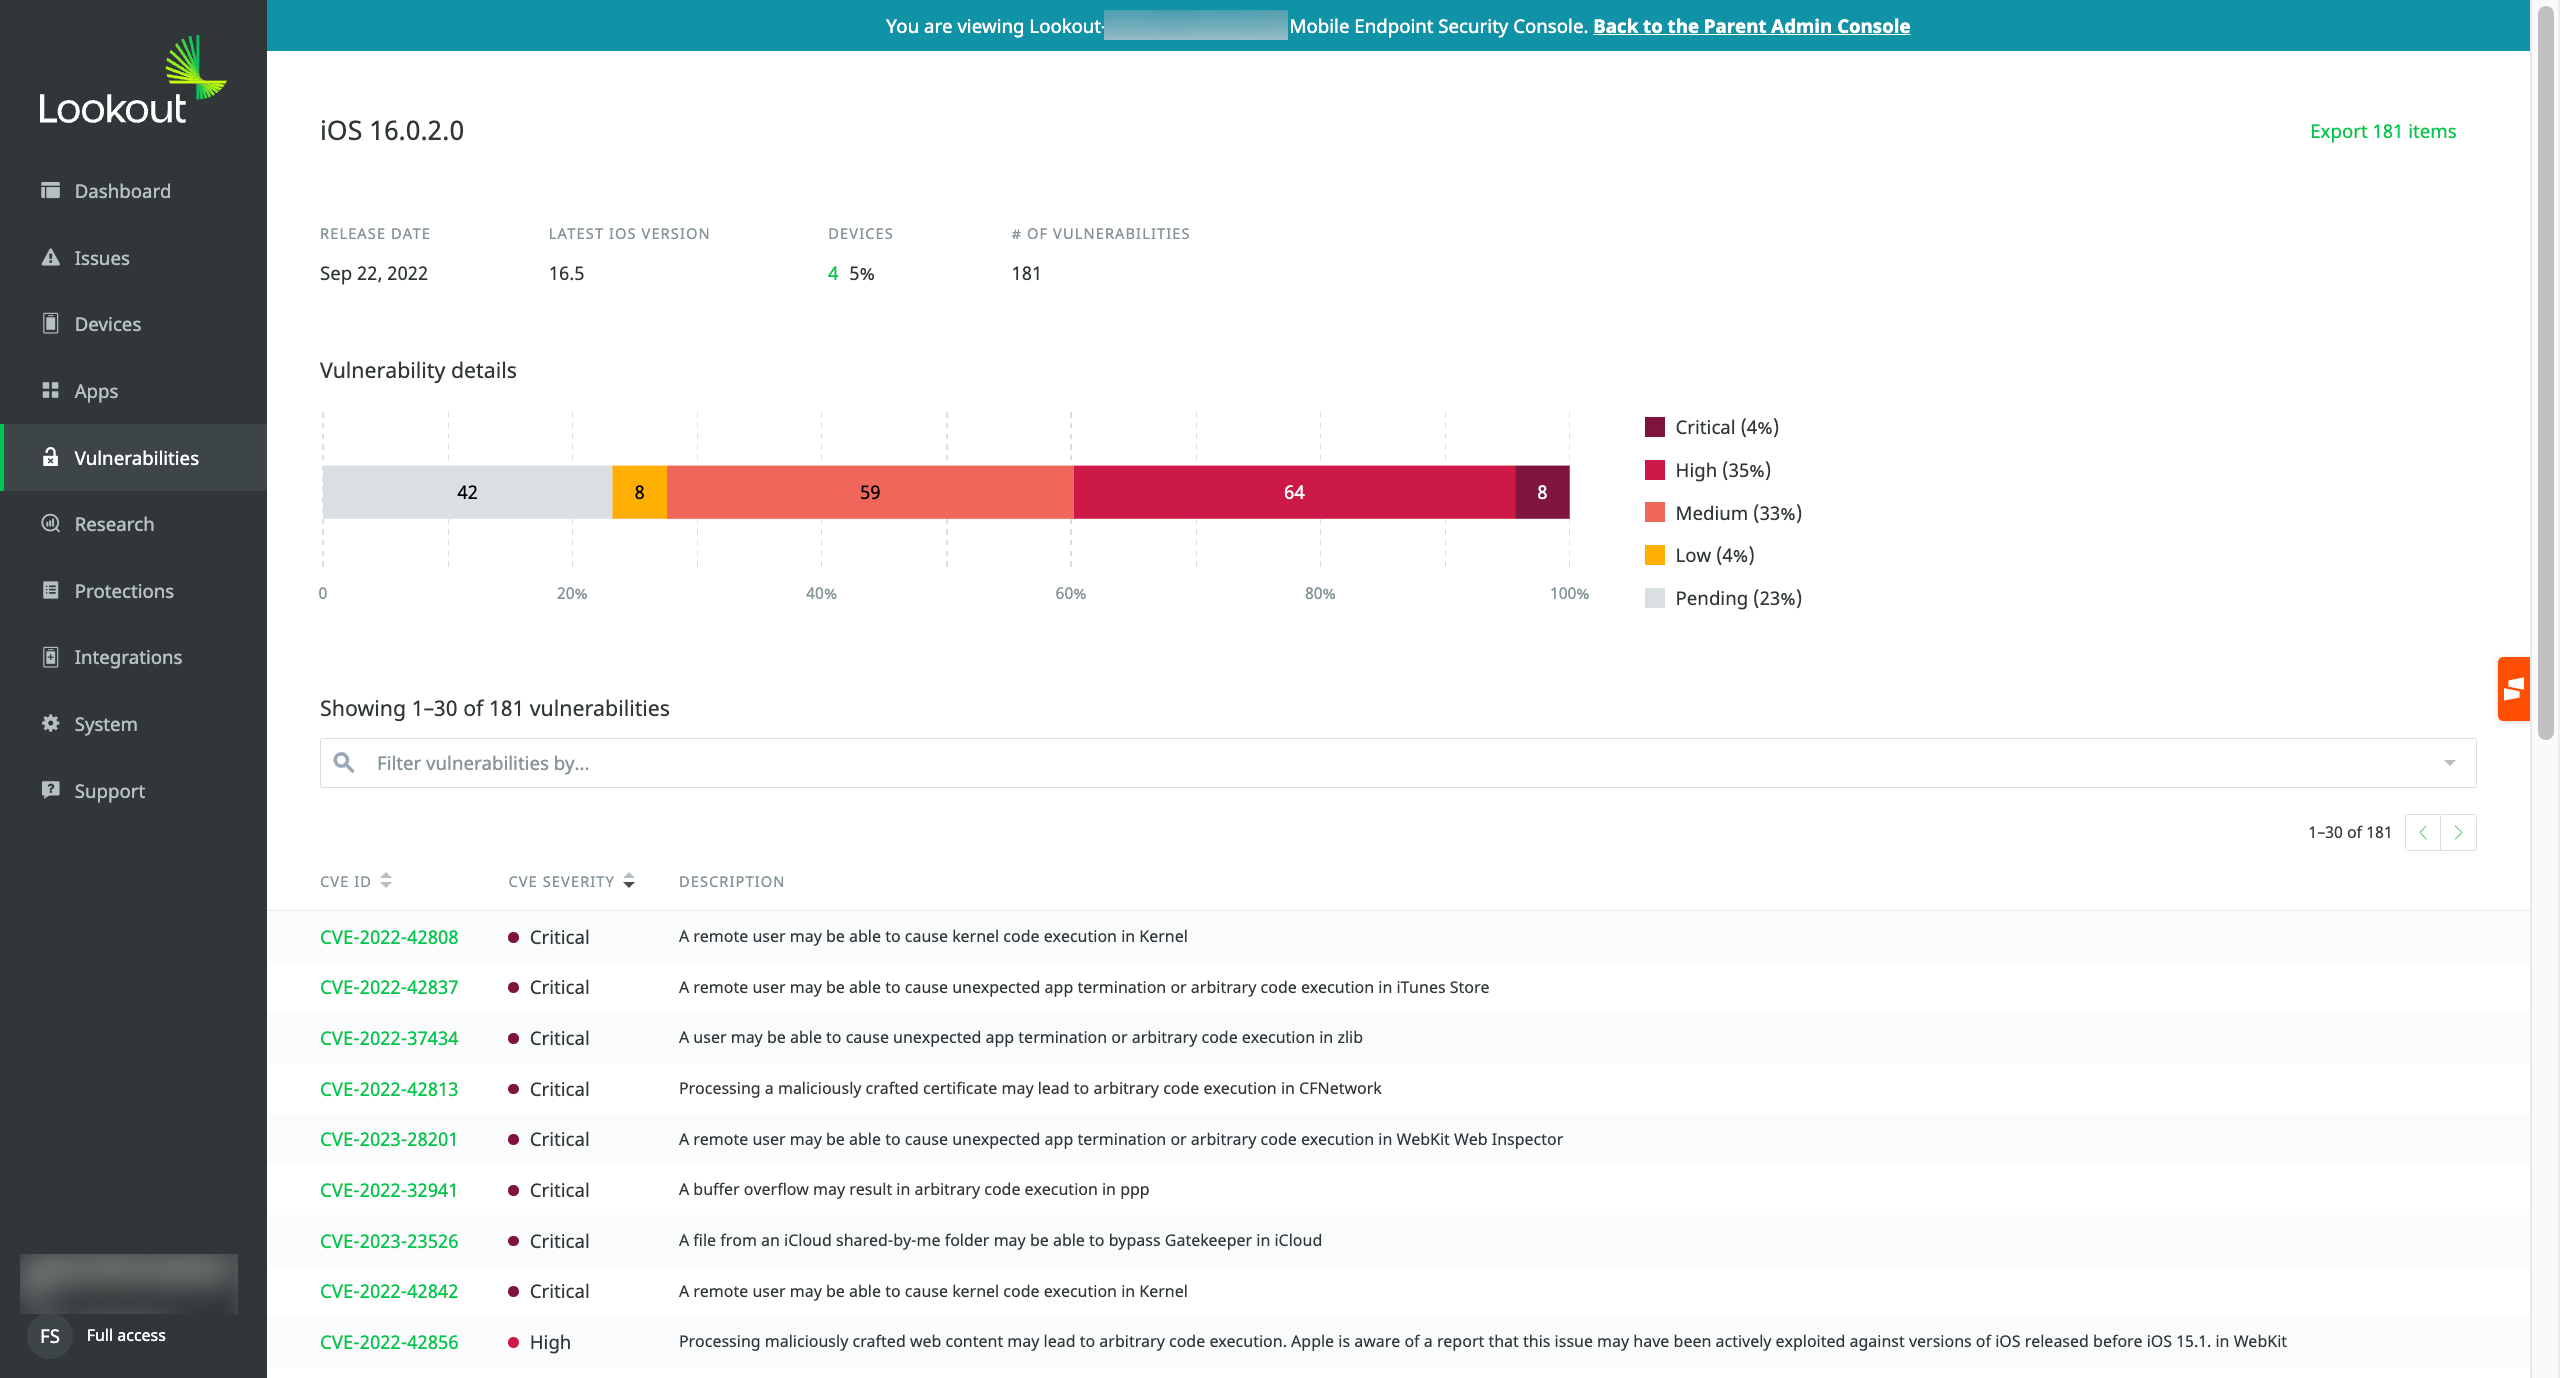Image resolution: width=2560 pixels, height=1378 pixels.
Task: Click Export 181 items link
Action: [2382, 131]
